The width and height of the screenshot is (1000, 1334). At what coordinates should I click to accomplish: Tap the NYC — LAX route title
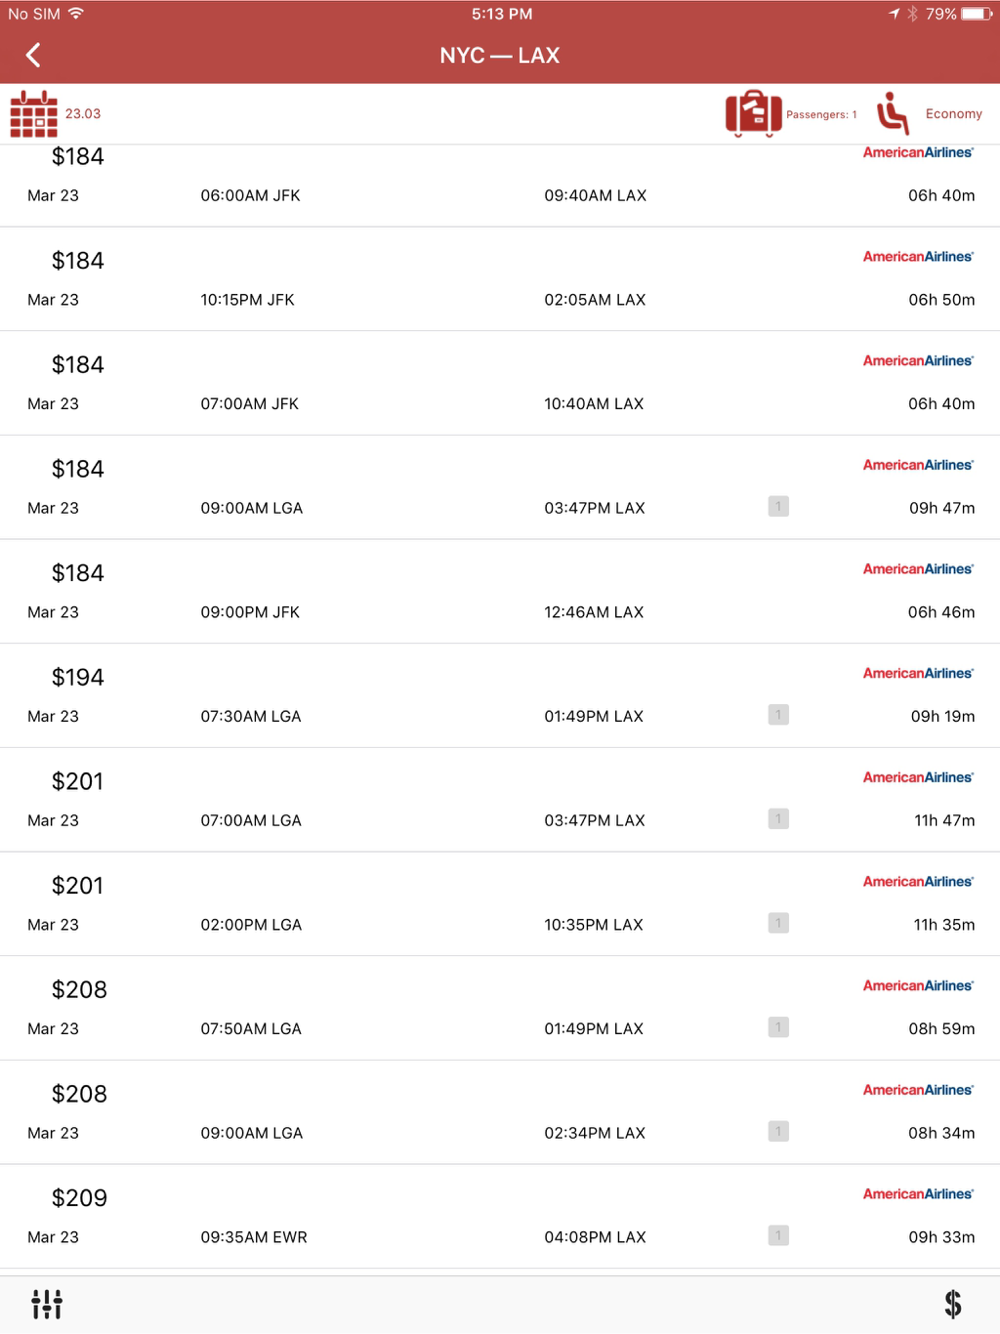coord(500,56)
